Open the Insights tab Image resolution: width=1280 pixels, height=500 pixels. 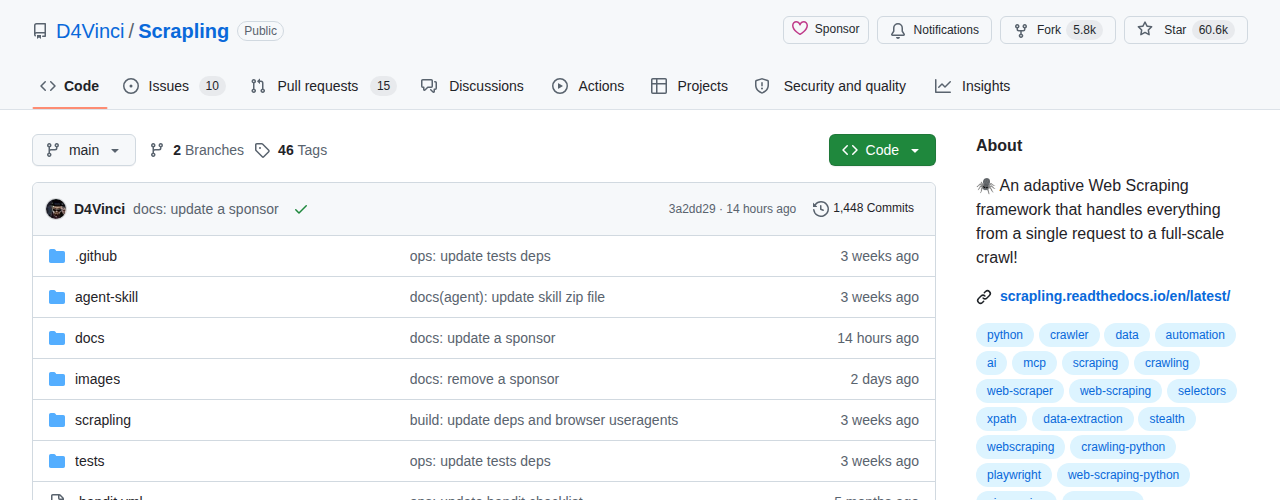coord(972,86)
